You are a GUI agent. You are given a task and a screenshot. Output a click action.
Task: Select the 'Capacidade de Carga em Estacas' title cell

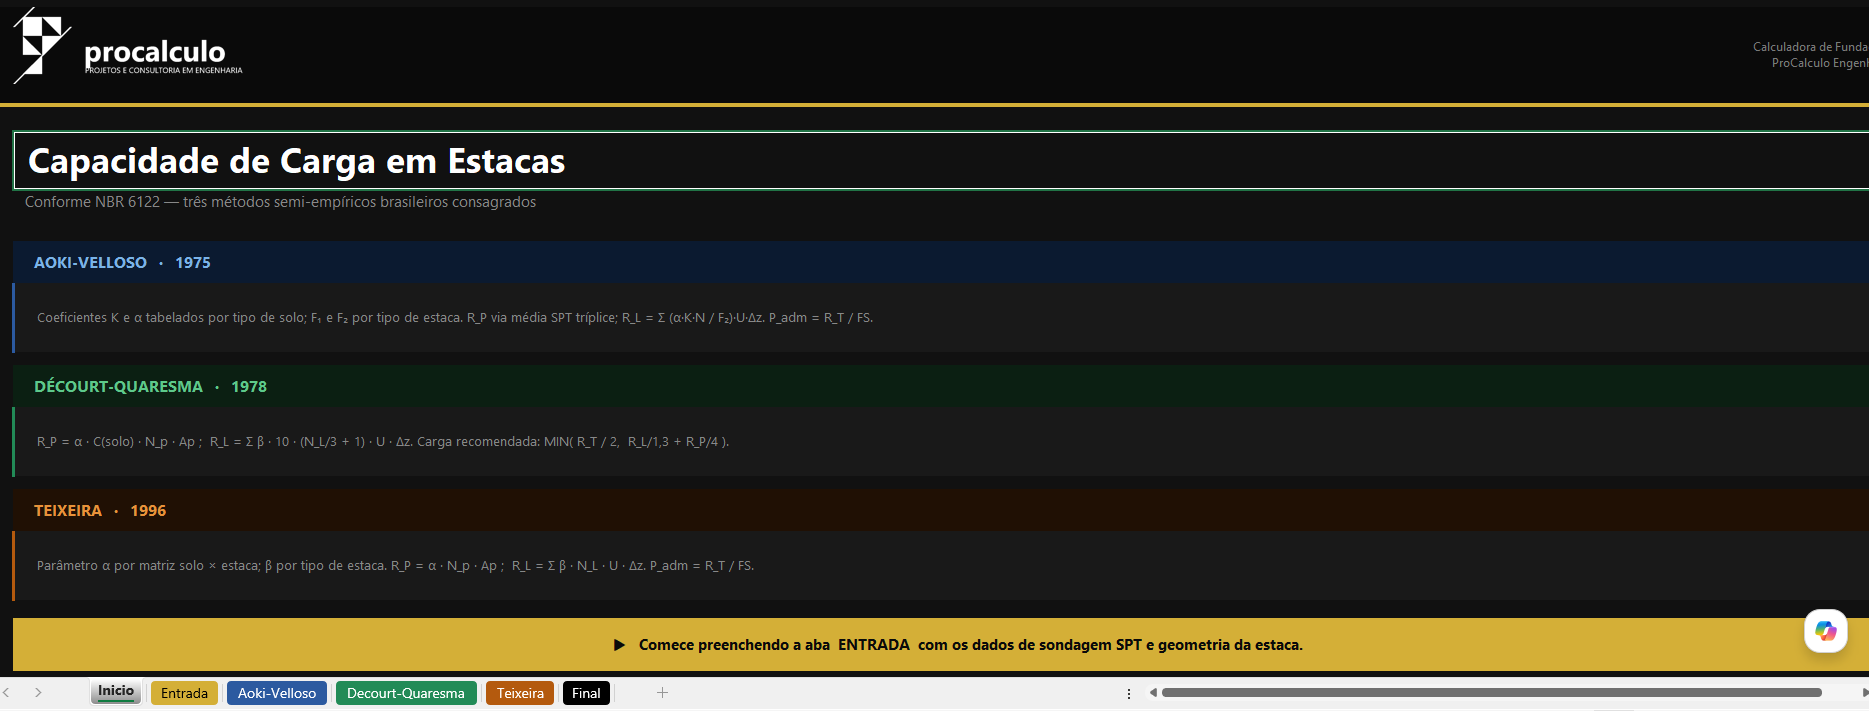pyautogui.click(x=940, y=160)
